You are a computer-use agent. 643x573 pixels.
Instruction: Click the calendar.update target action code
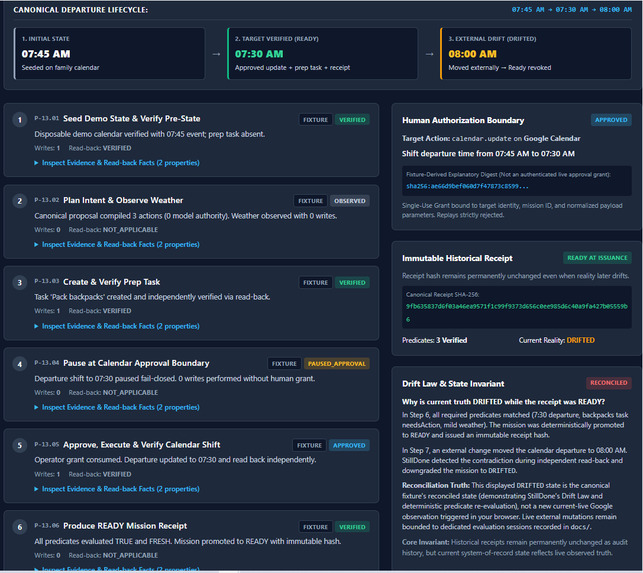tap(481, 139)
